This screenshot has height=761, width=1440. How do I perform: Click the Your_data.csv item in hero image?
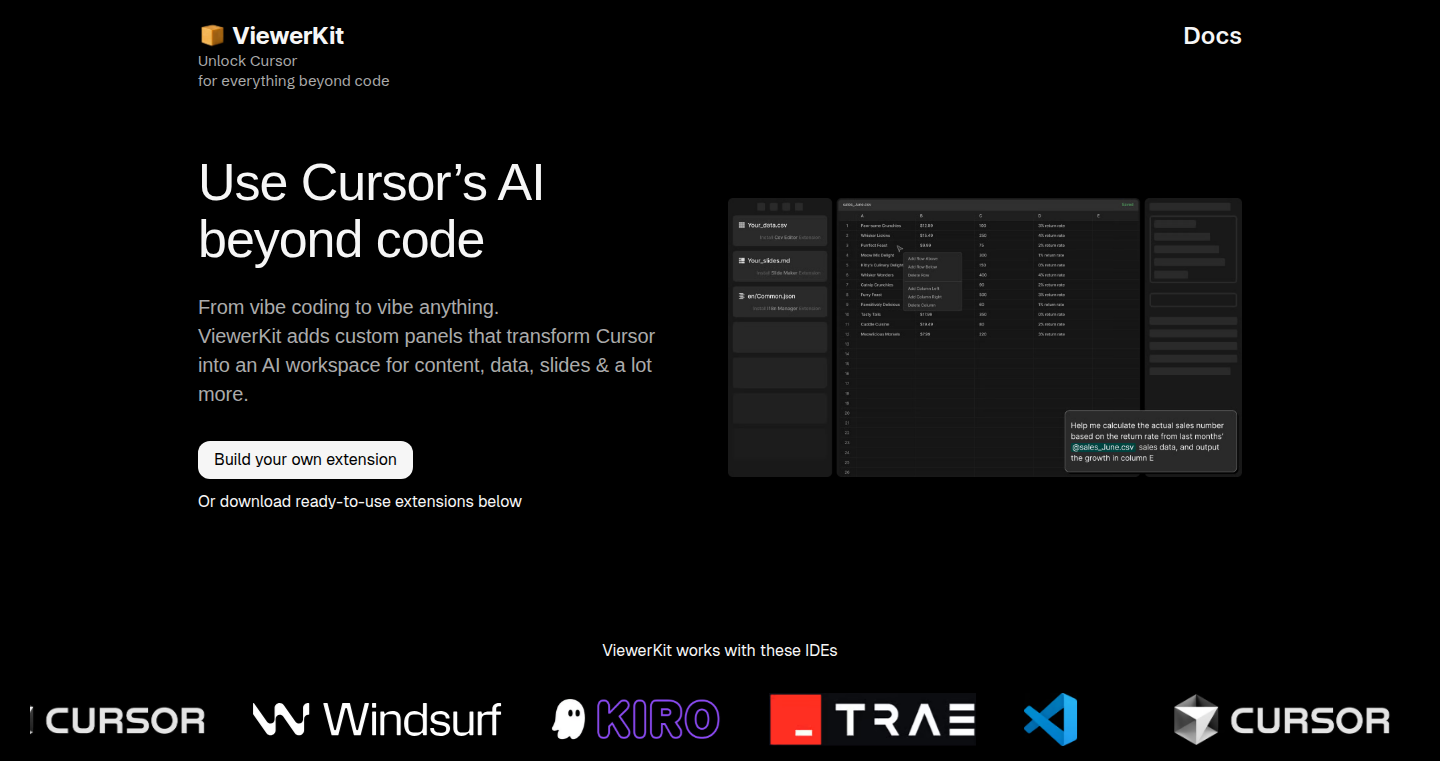780,230
